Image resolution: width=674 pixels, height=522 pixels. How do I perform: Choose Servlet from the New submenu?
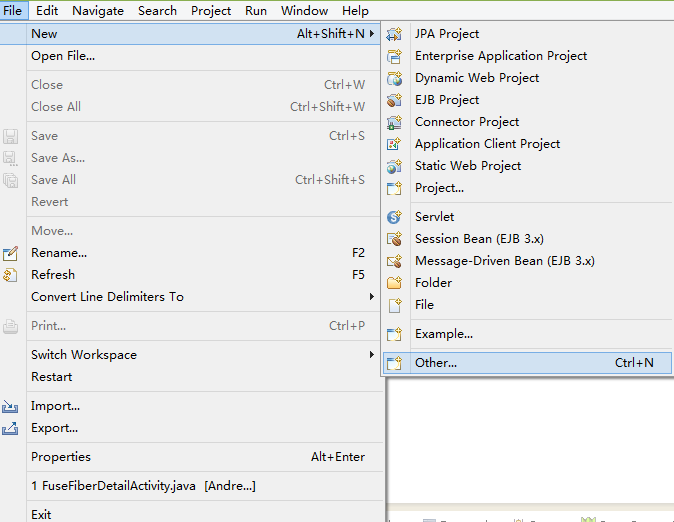pos(528,217)
